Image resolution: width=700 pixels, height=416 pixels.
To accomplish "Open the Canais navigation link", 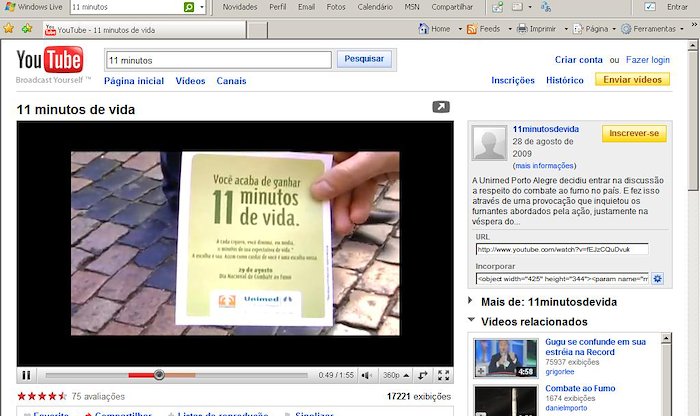I will pos(231,81).
